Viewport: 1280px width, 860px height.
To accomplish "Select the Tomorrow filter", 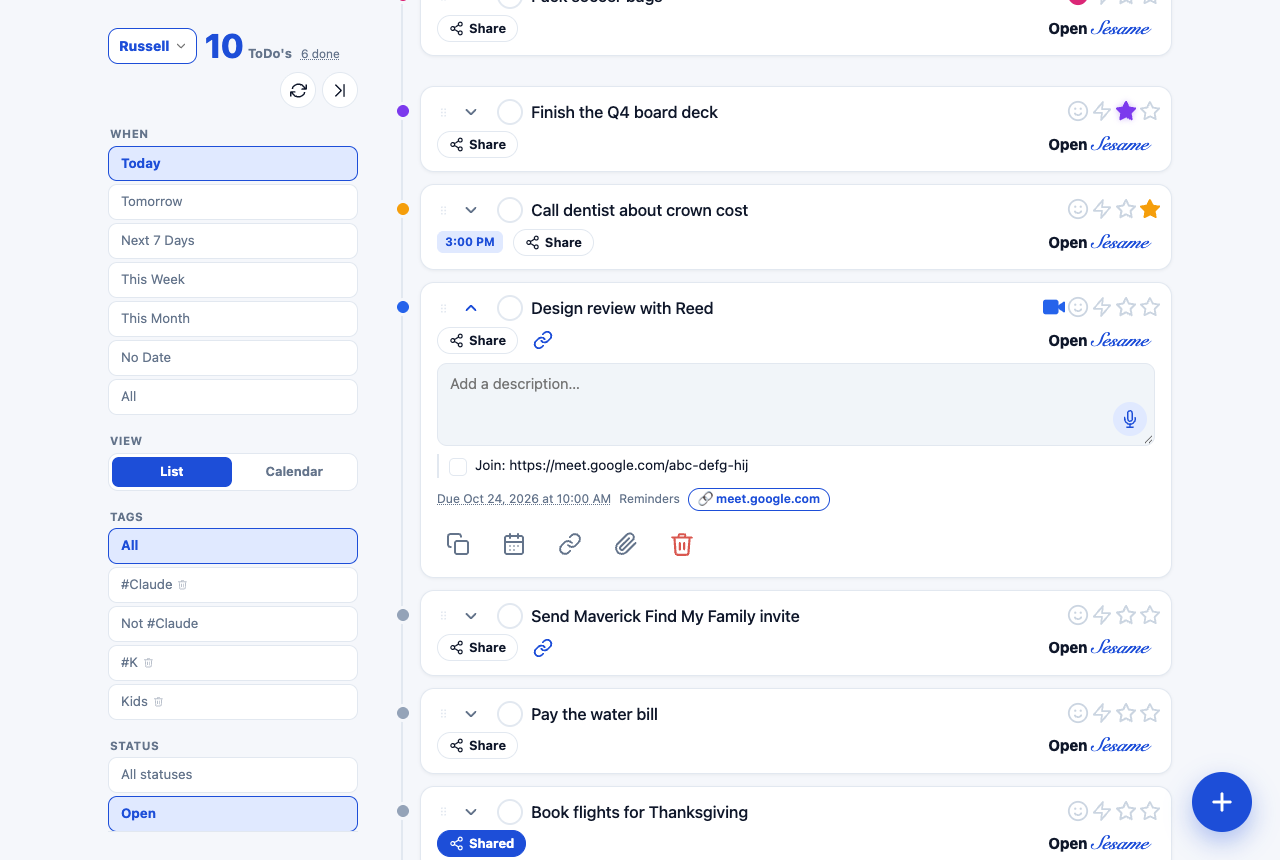I will [233, 202].
